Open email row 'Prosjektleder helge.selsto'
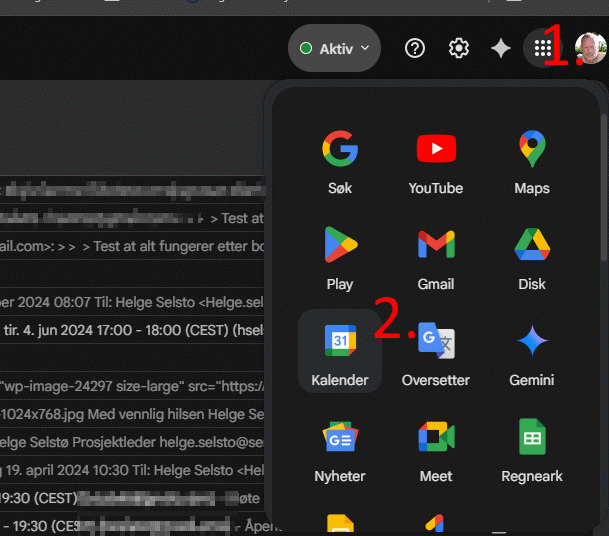This screenshot has width=609, height=536. tap(132, 442)
